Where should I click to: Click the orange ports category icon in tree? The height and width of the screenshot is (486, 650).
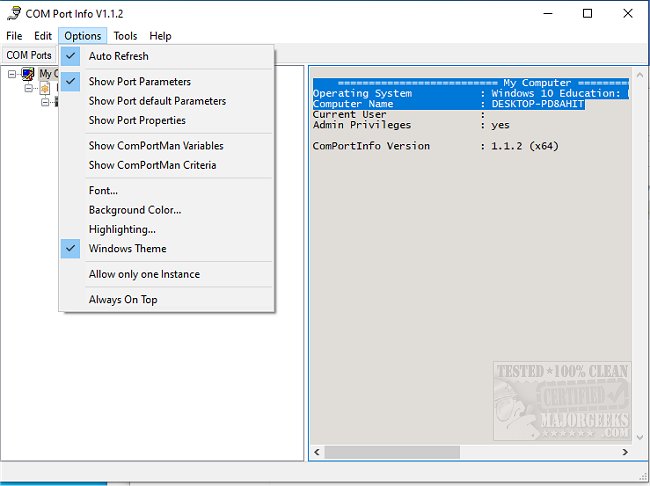[x=45, y=88]
